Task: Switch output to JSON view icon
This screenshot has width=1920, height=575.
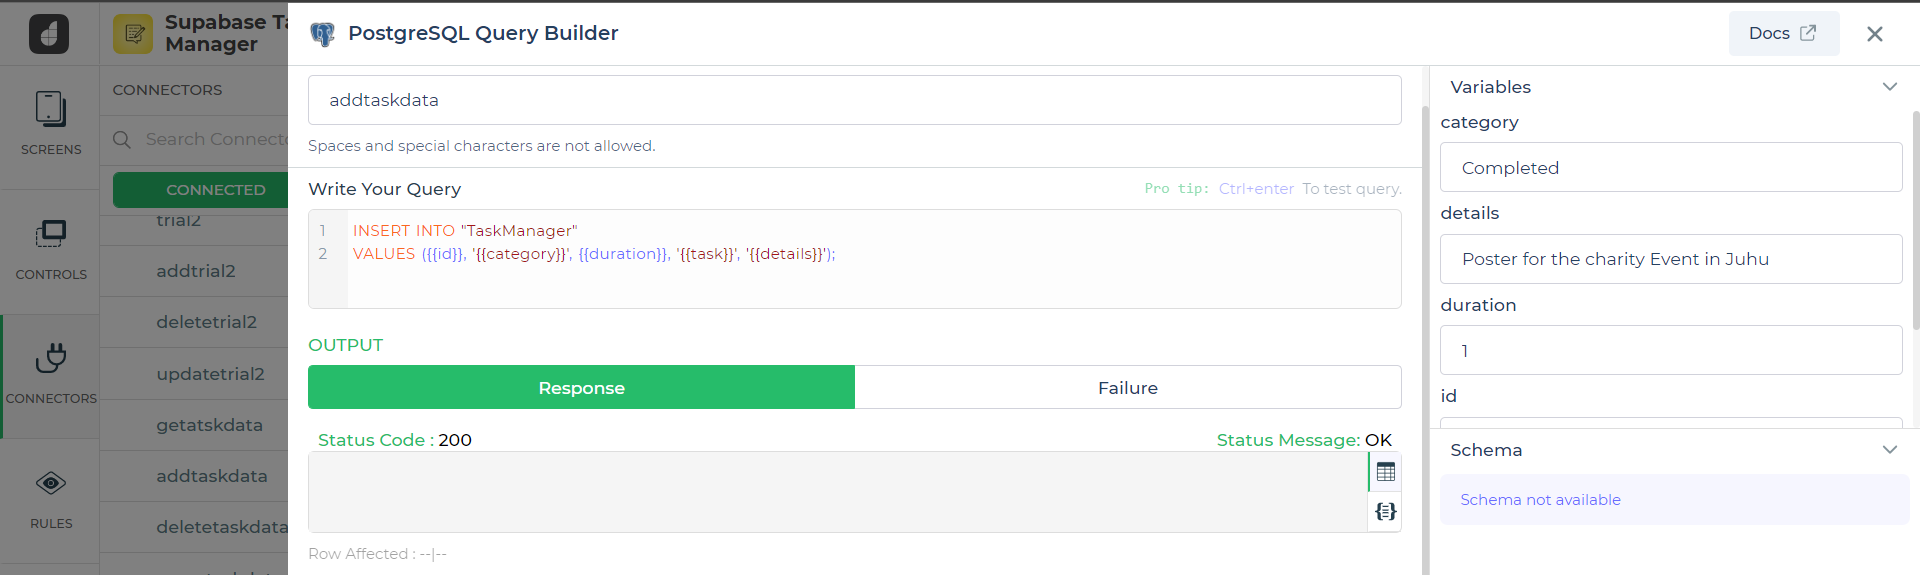Action: tap(1385, 512)
